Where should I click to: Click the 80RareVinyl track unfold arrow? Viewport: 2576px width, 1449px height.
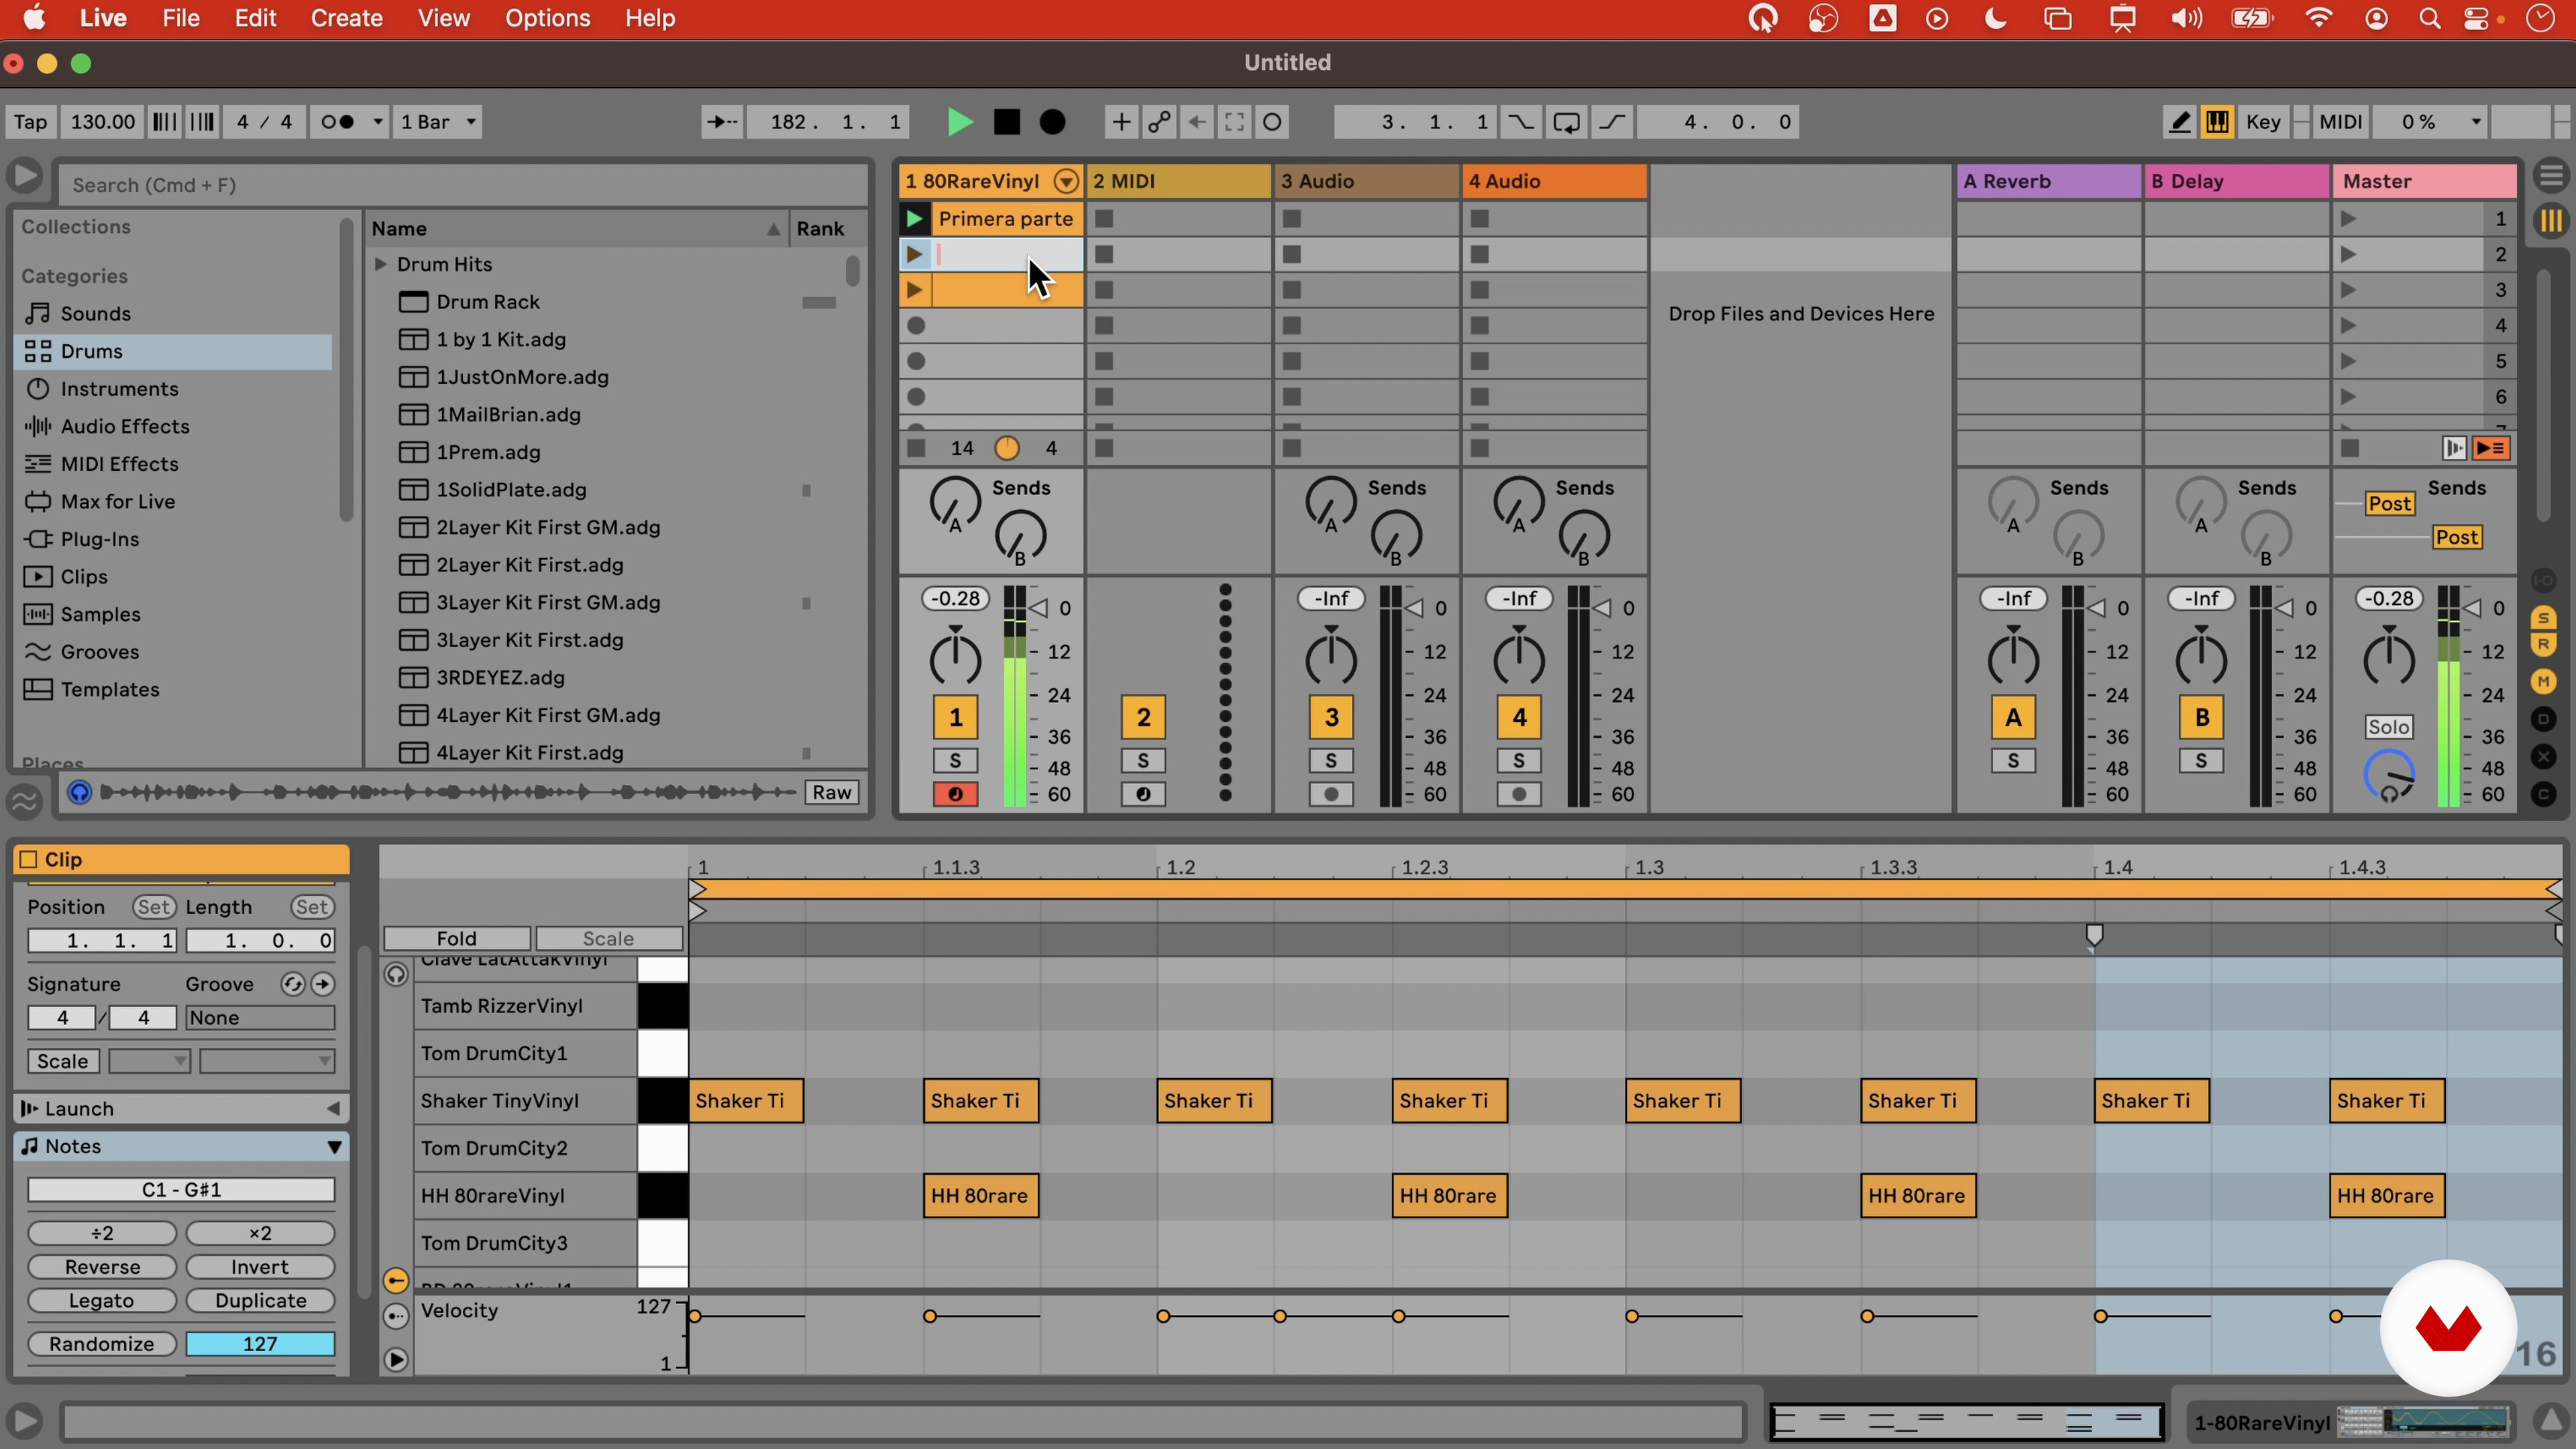click(x=1067, y=181)
